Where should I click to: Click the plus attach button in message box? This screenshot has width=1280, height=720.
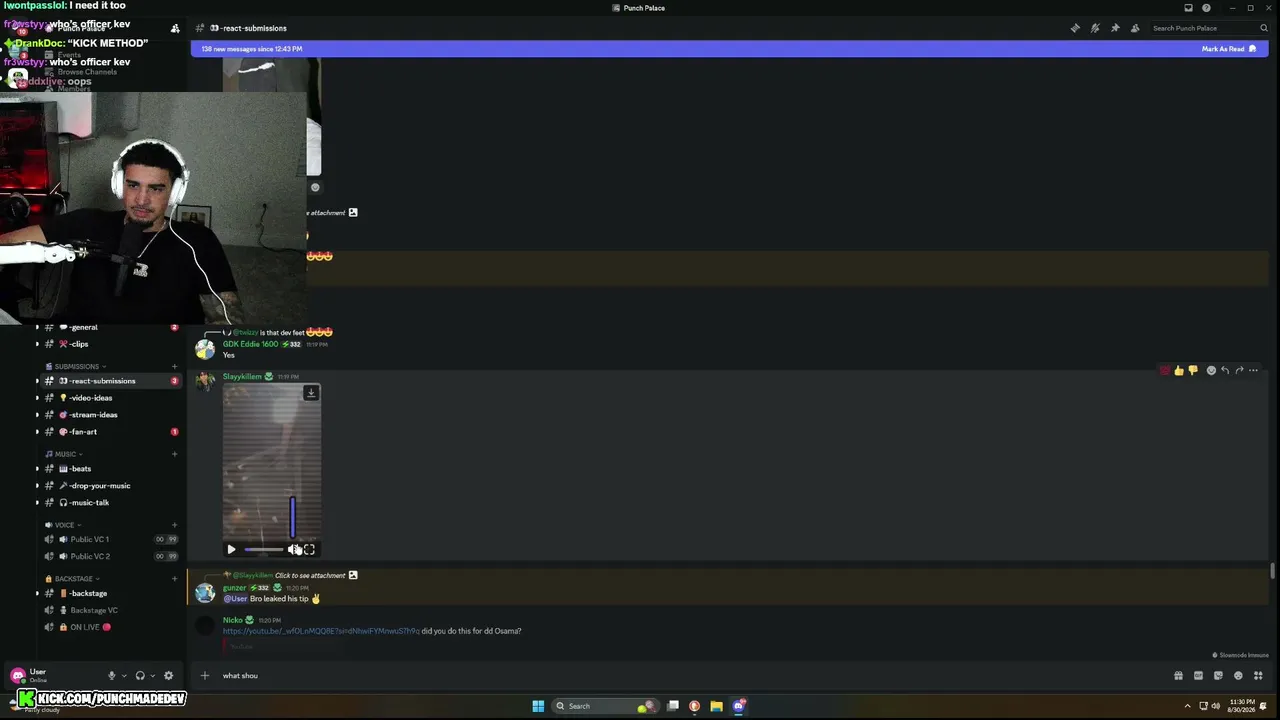click(205, 676)
